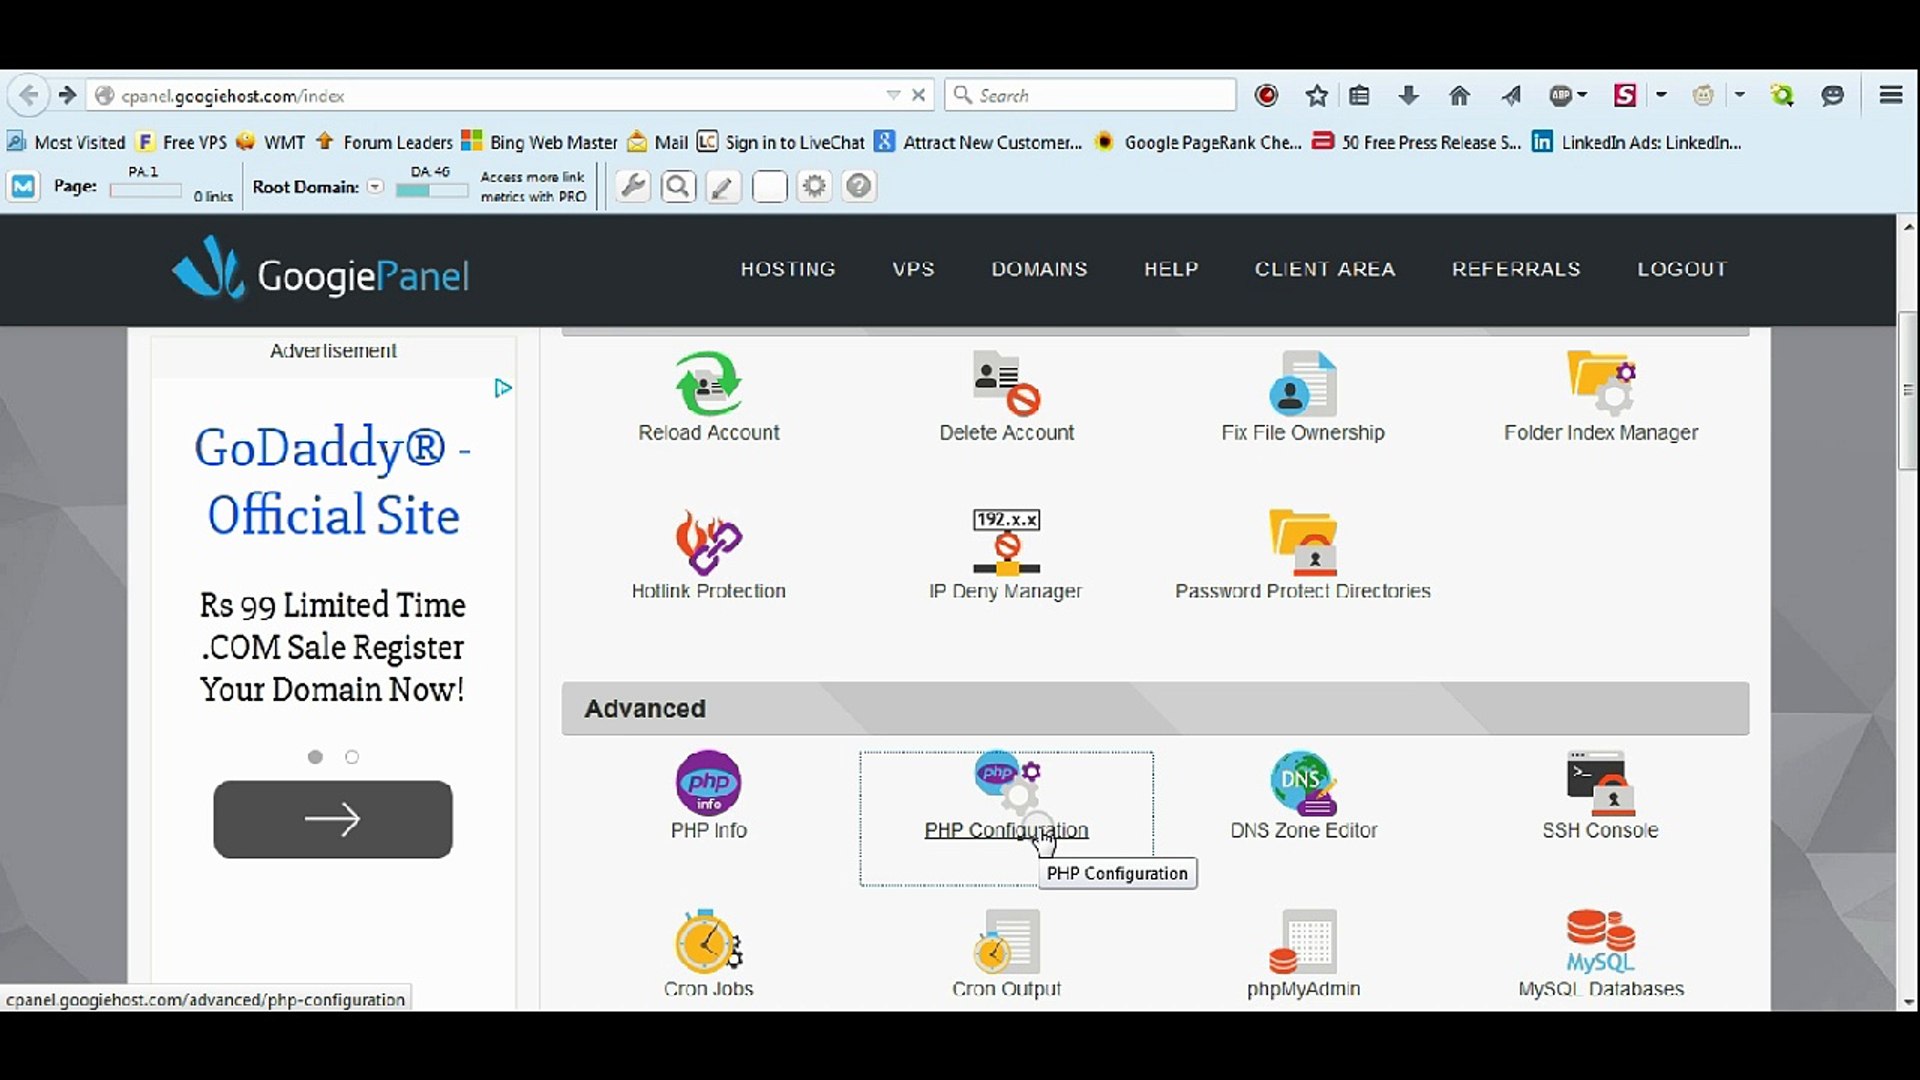Click the MozBar M logo icon
Screen dimensions: 1920x1080
tap(24, 186)
